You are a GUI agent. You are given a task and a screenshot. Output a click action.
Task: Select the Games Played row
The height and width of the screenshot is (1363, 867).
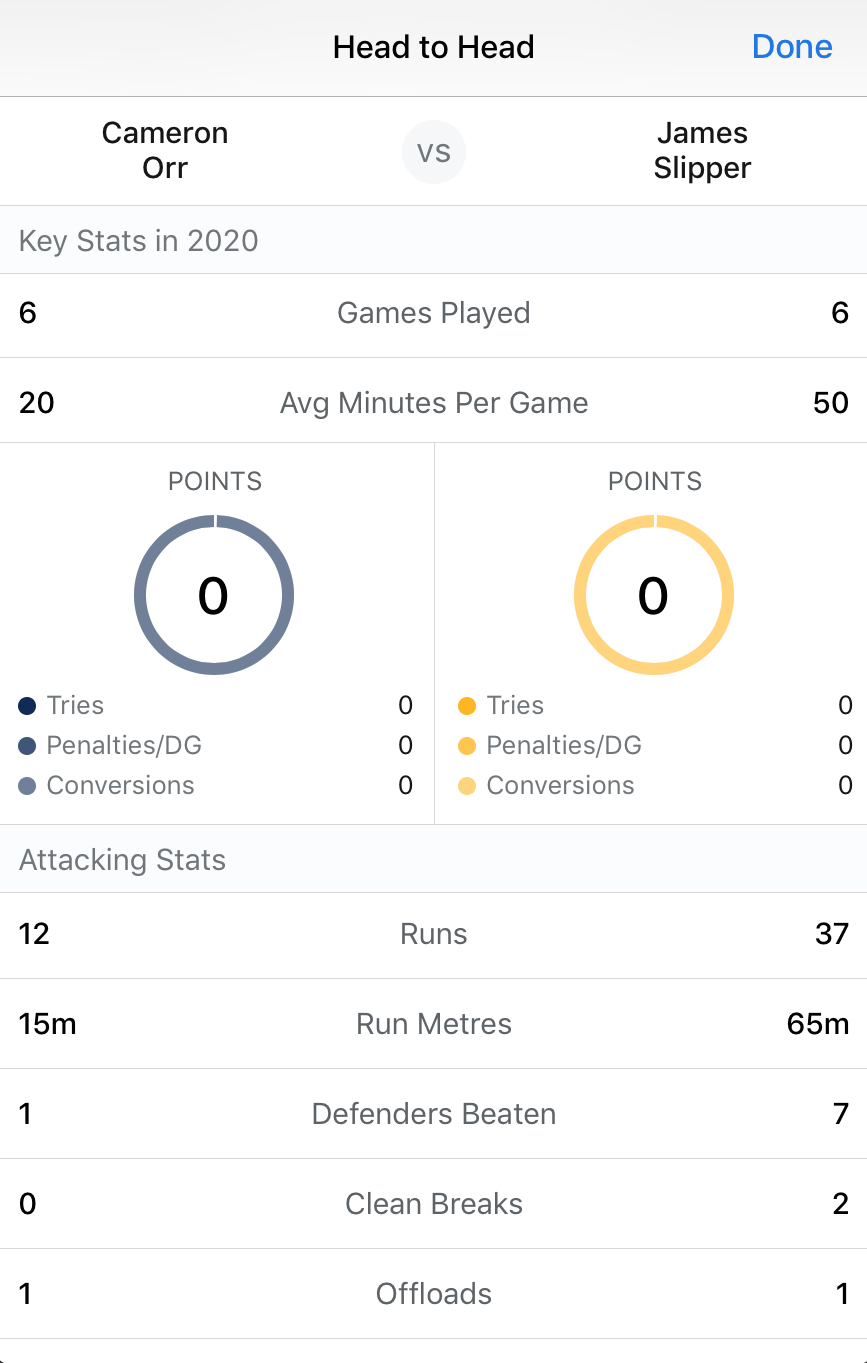[434, 314]
